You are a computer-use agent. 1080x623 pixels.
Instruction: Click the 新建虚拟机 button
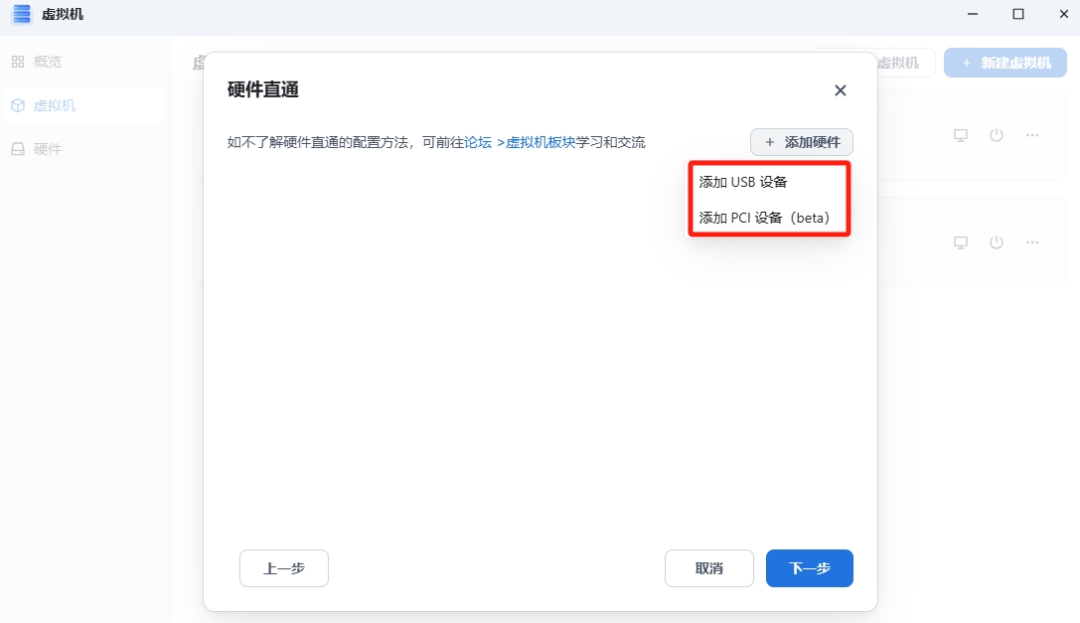click(x=1005, y=62)
